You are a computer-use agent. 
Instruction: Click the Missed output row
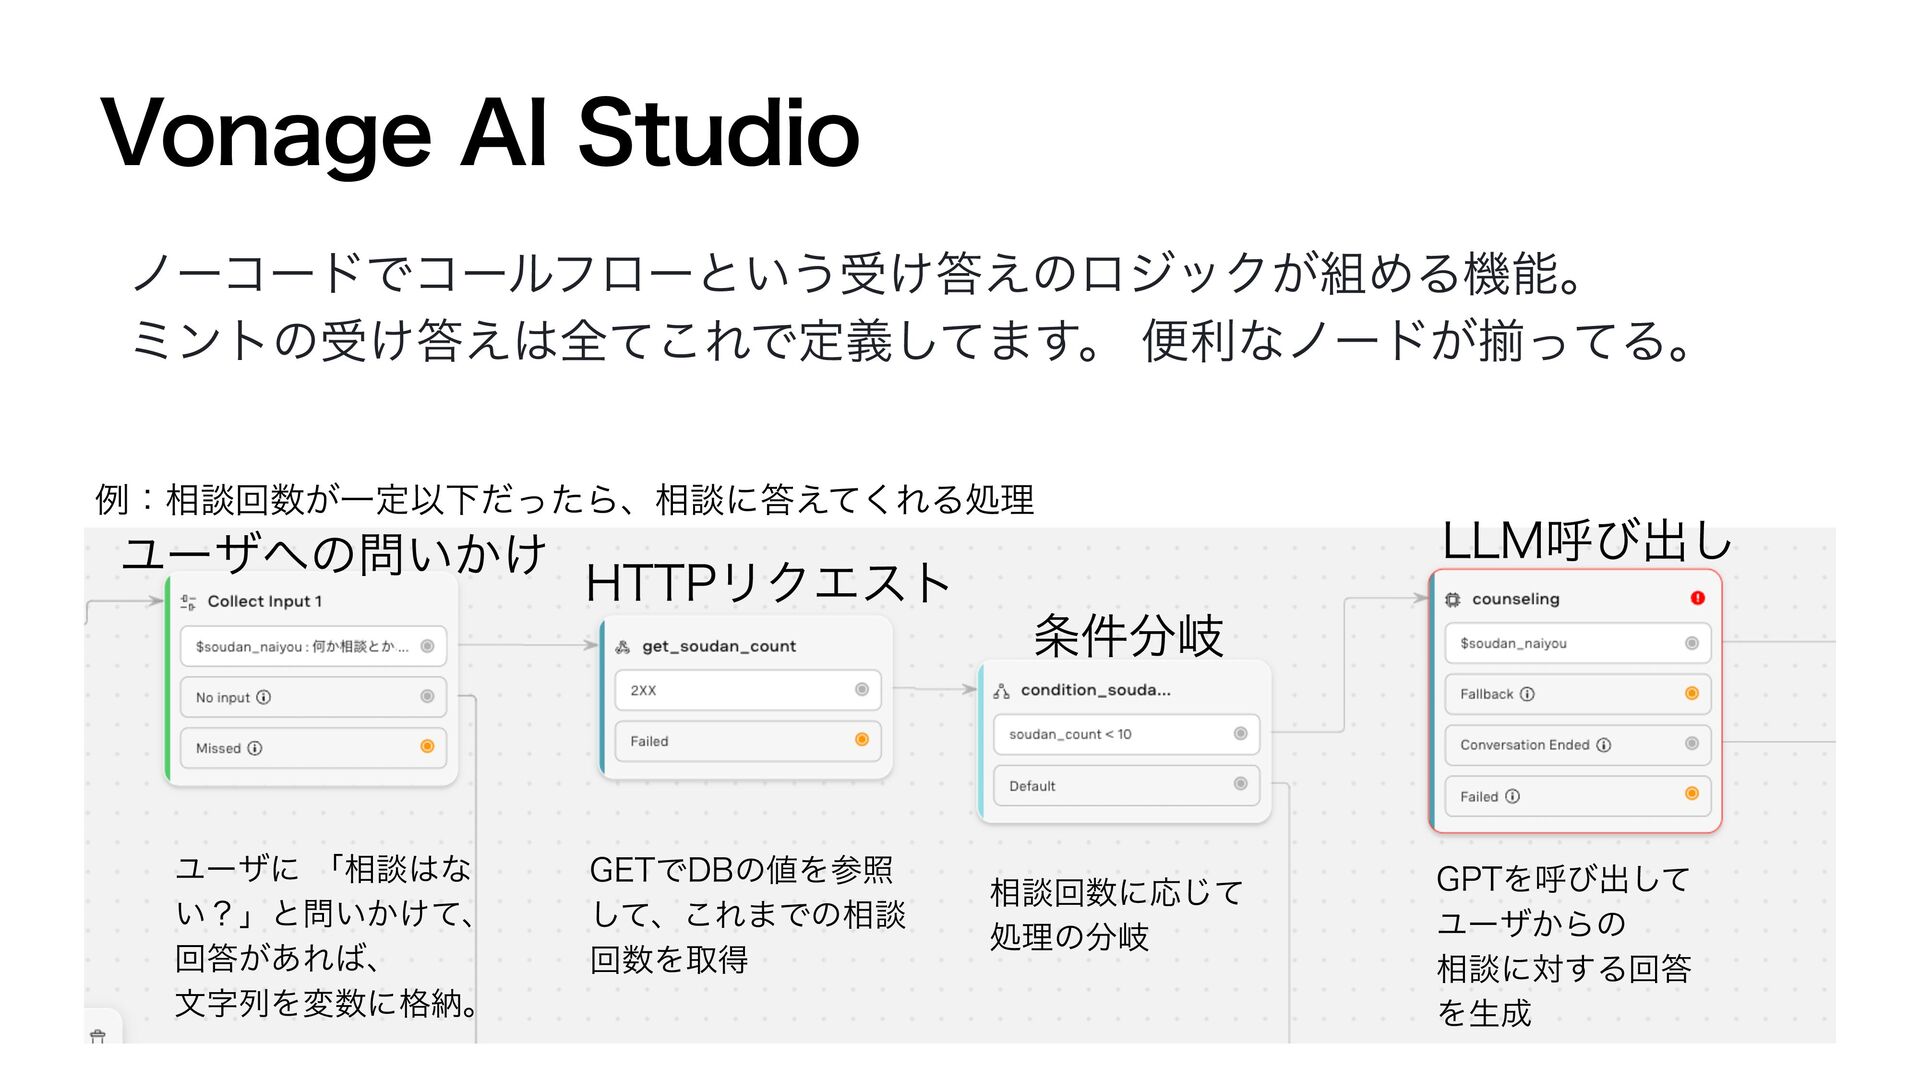click(x=313, y=748)
